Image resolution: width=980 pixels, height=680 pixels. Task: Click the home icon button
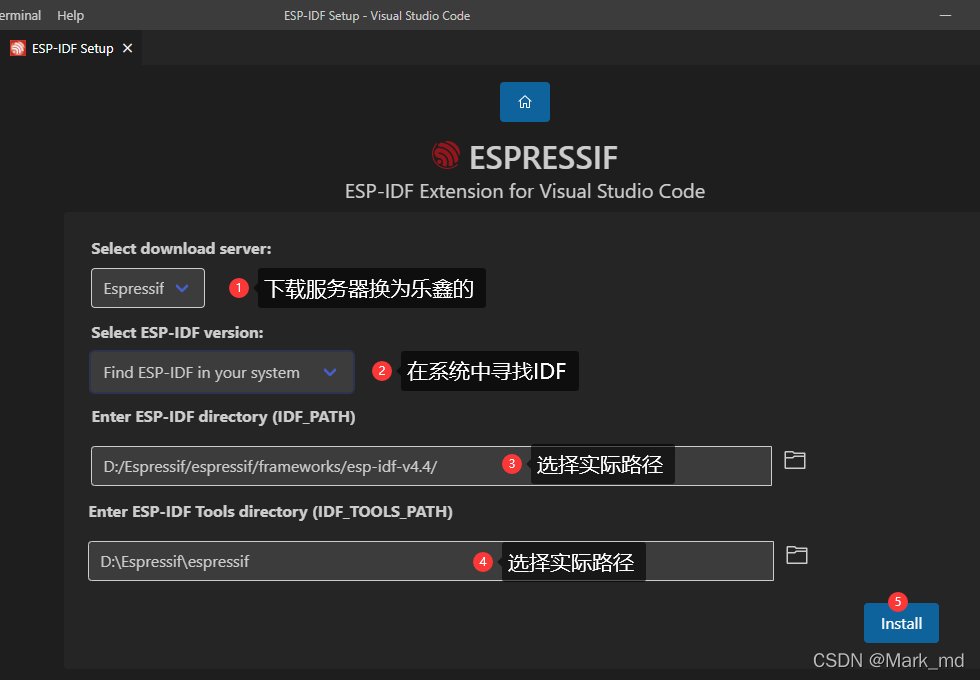(x=524, y=102)
